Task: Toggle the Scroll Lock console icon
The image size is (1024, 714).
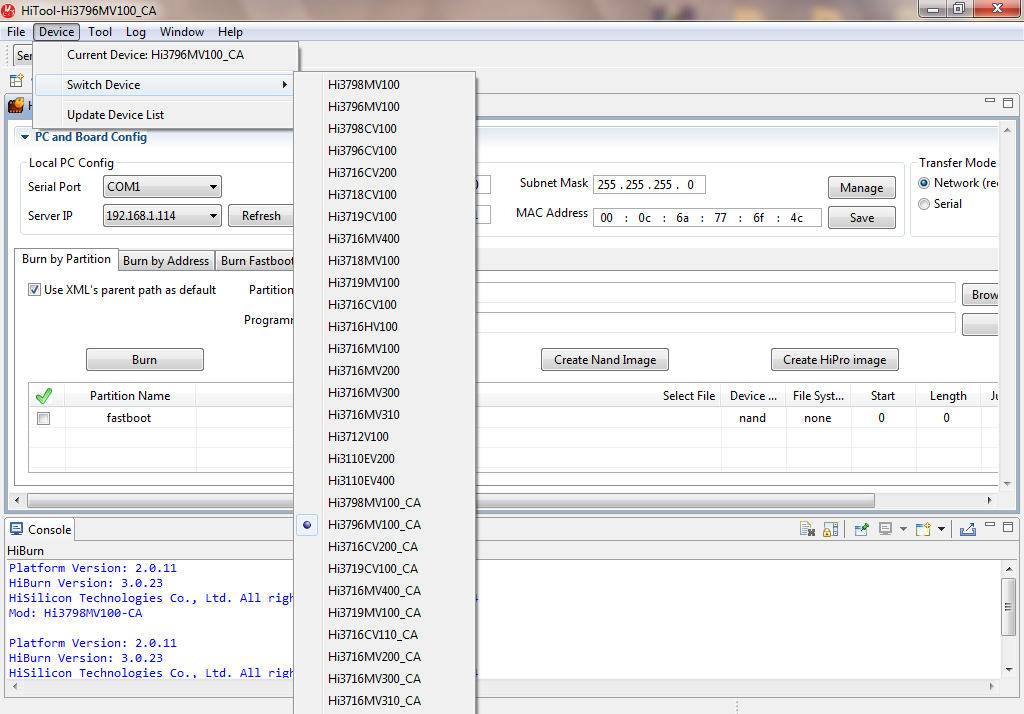Action: click(x=830, y=529)
